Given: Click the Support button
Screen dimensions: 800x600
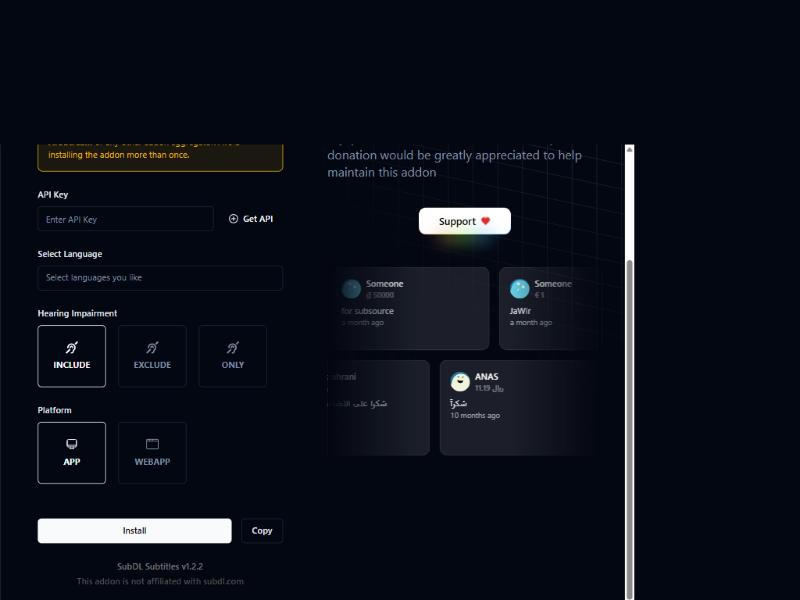Looking at the screenshot, I should point(465,221).
